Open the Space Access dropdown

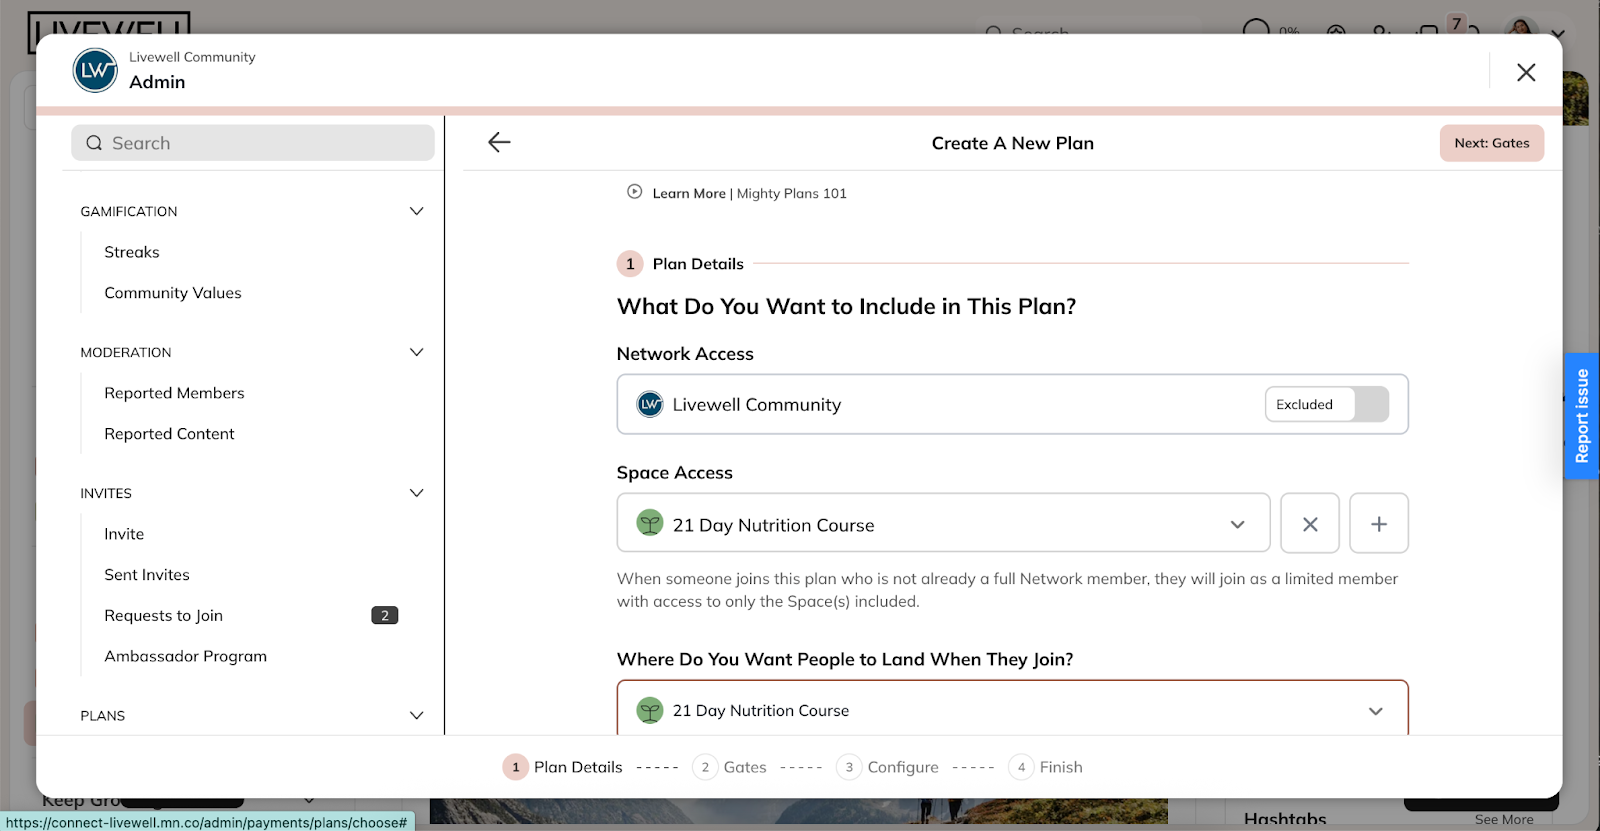tap(943, 523)
